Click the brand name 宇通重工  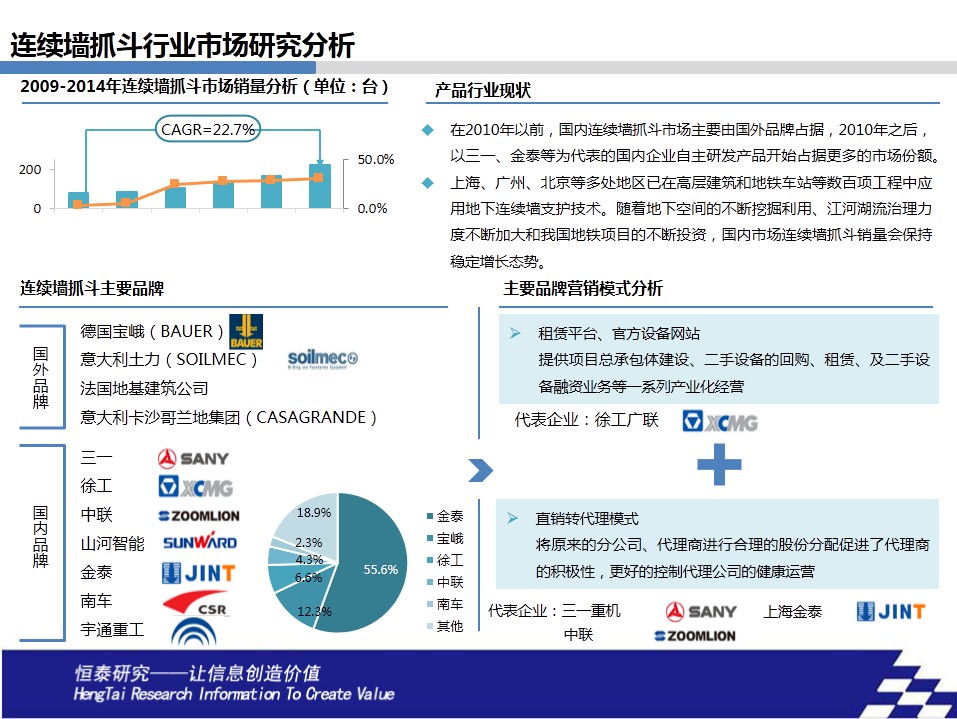coord(112,629)
